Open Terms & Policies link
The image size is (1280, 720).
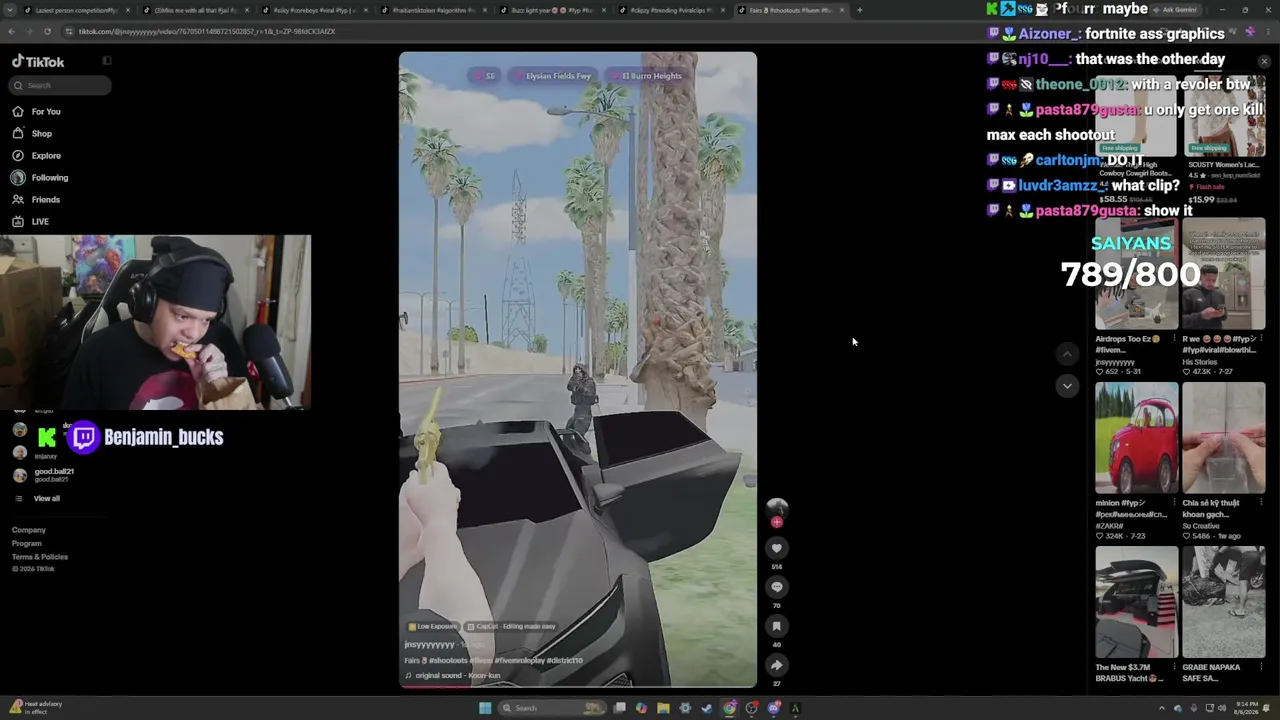click(40, 556)
